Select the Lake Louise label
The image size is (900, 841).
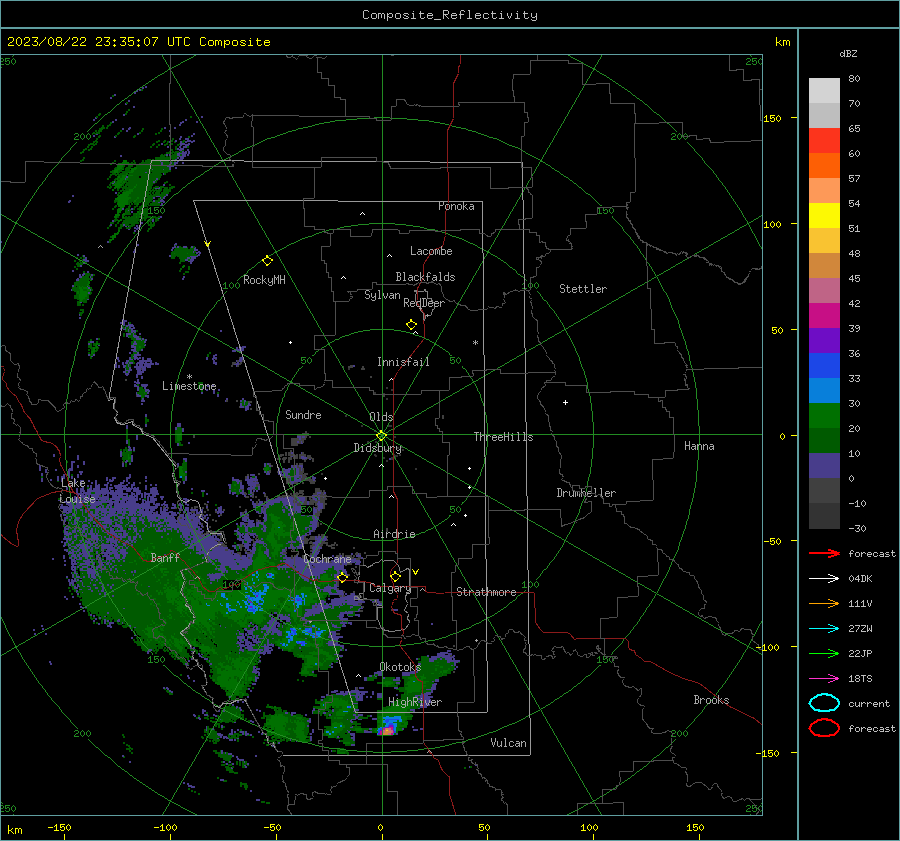click(77, 491)
